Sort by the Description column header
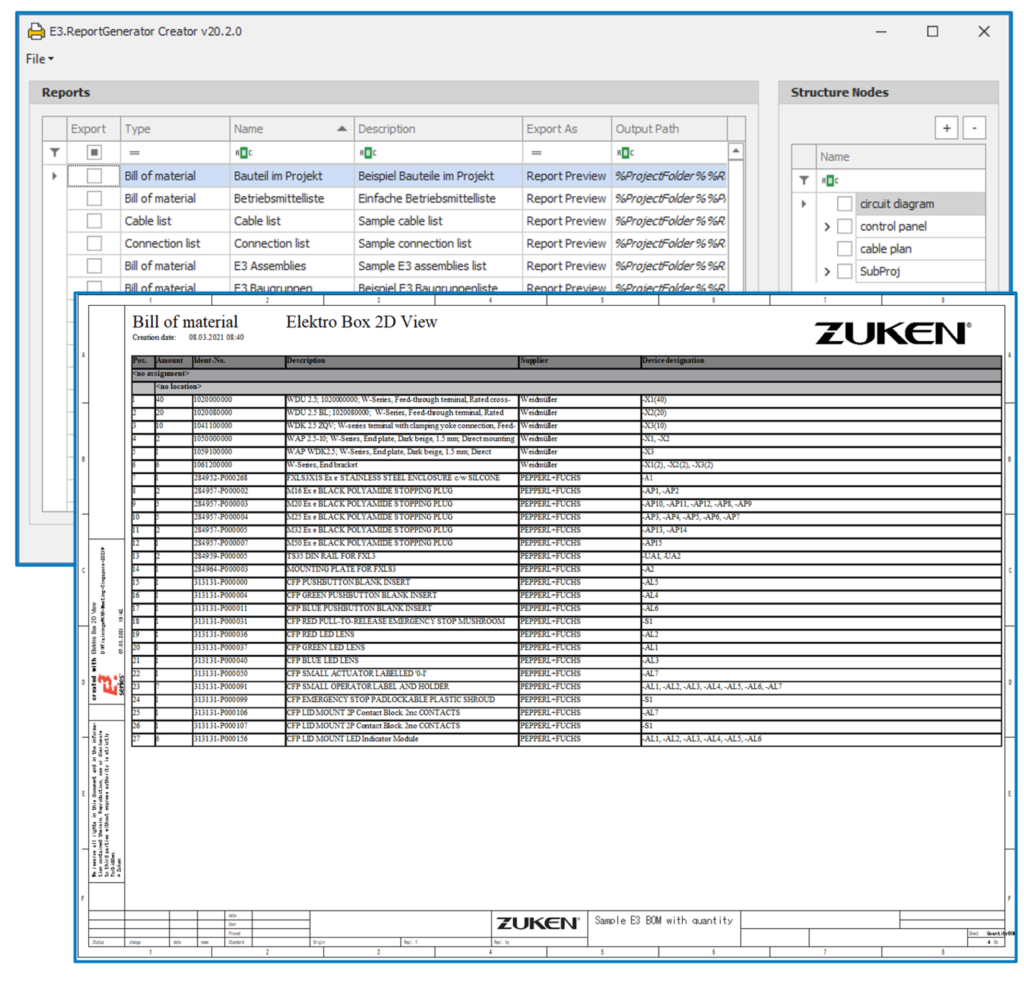 coord(438,129)
